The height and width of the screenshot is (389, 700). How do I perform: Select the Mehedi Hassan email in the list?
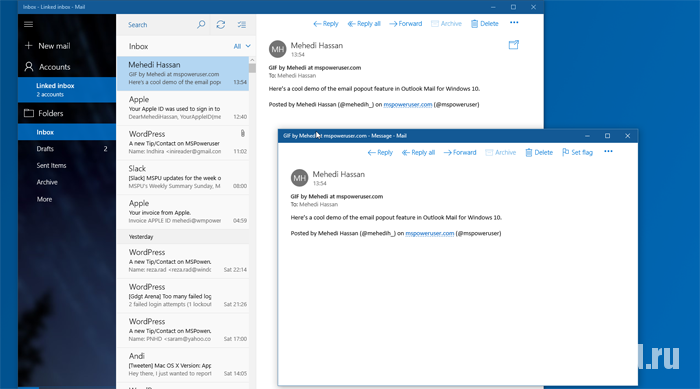pyautogui.click(x=183, y=74)
